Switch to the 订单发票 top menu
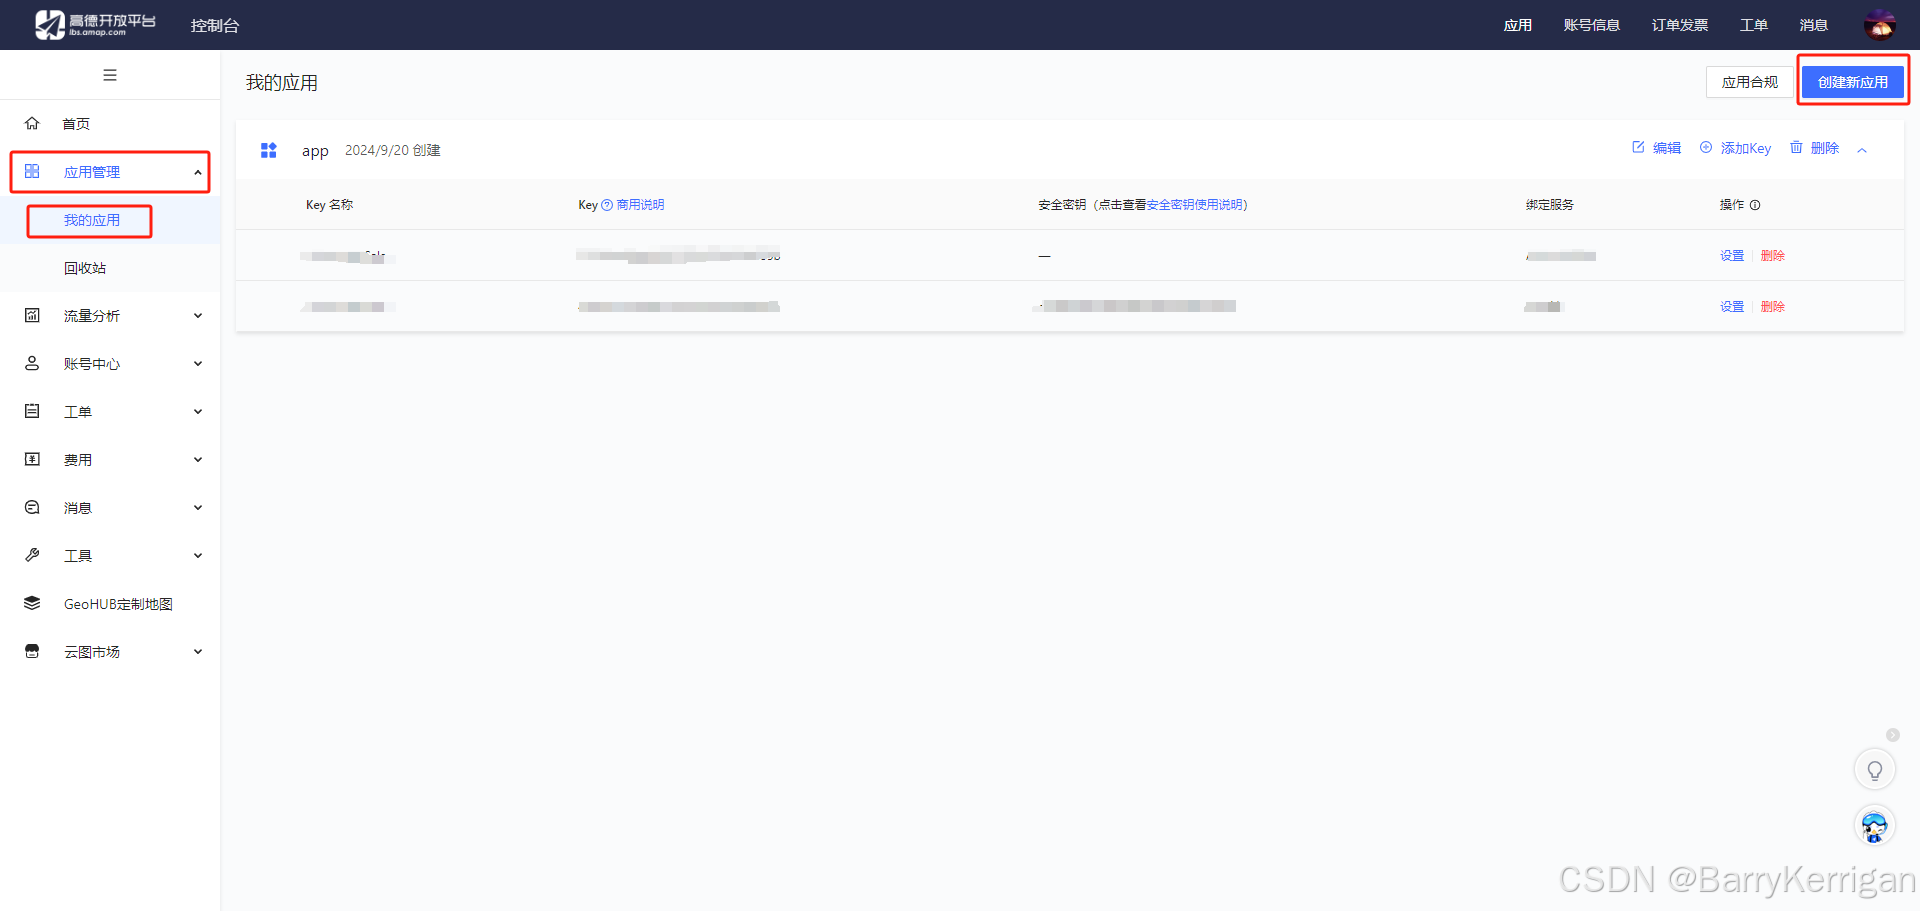This screenshot has height=911, width=1920. point(1679,24)
